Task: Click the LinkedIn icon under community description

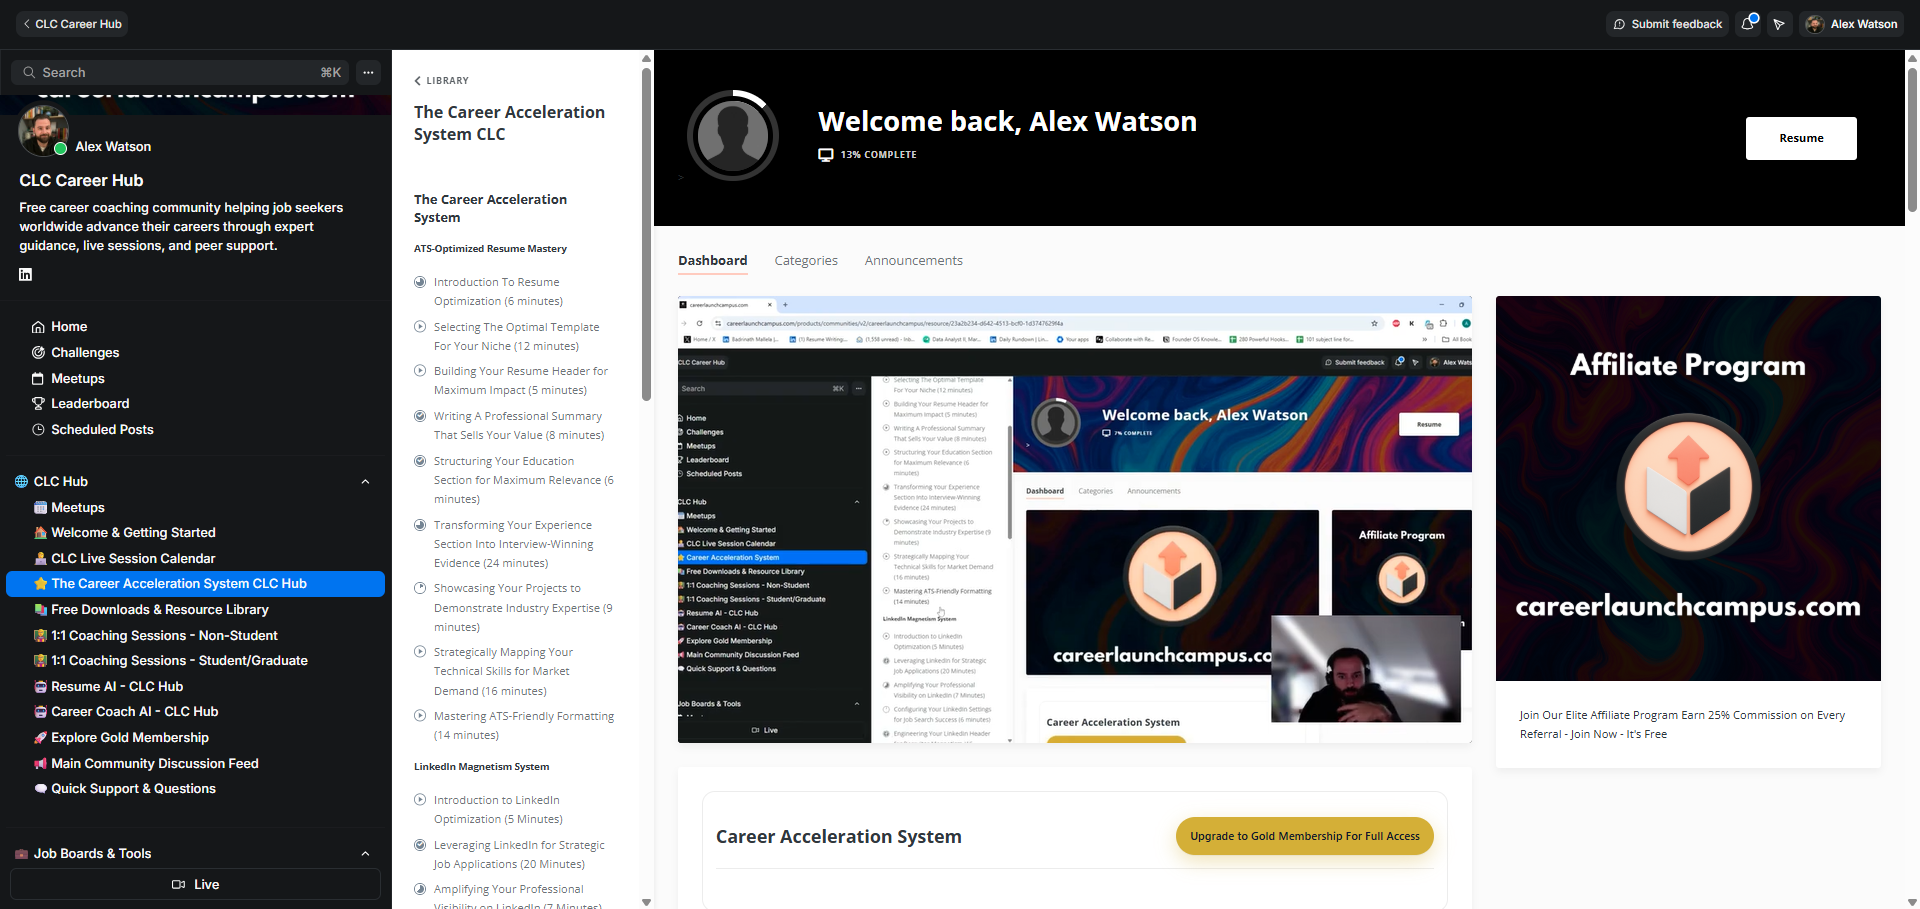Action: click(x=26, y=274)
